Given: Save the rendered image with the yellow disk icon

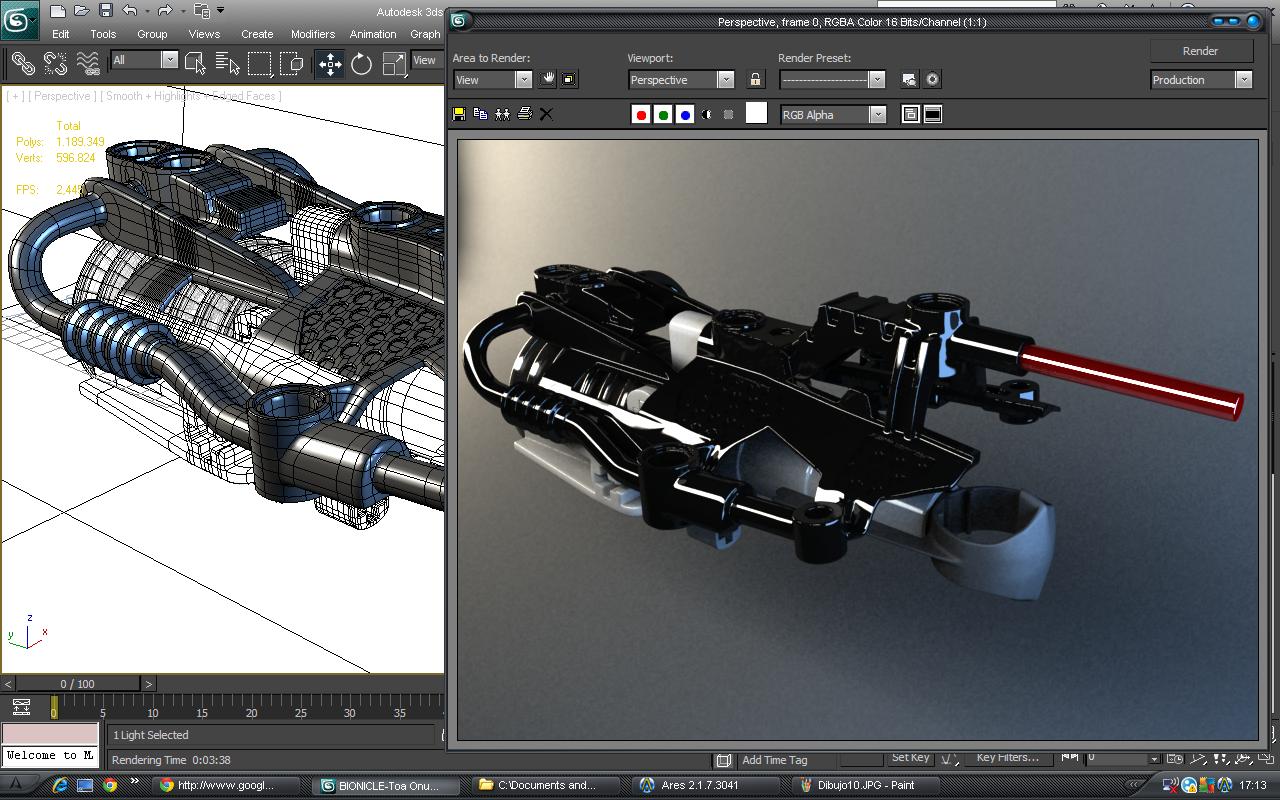Looking at the screenshot, I should click(x=459, y=114).
